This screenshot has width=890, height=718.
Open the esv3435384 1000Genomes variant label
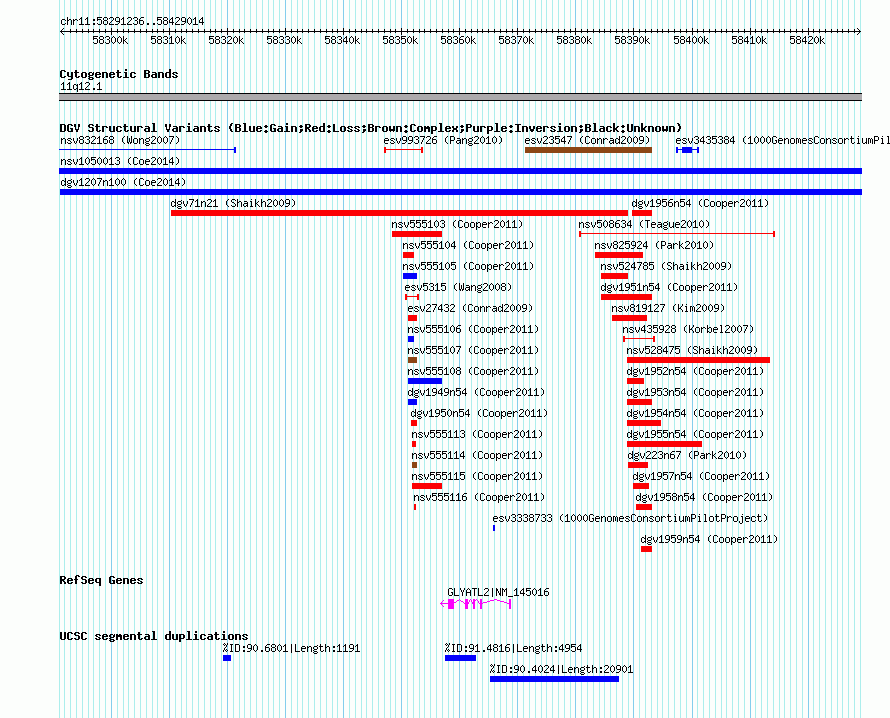tap(782, 140)
